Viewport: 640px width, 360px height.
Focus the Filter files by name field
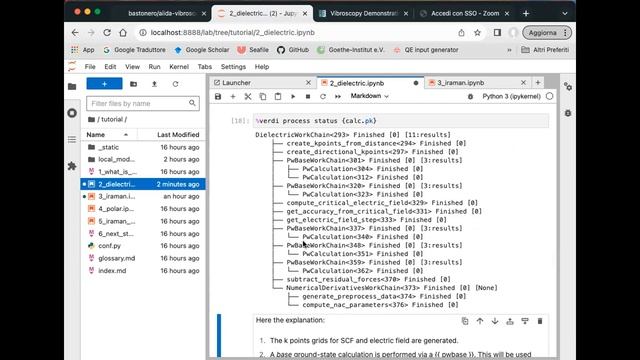(143, 103)
